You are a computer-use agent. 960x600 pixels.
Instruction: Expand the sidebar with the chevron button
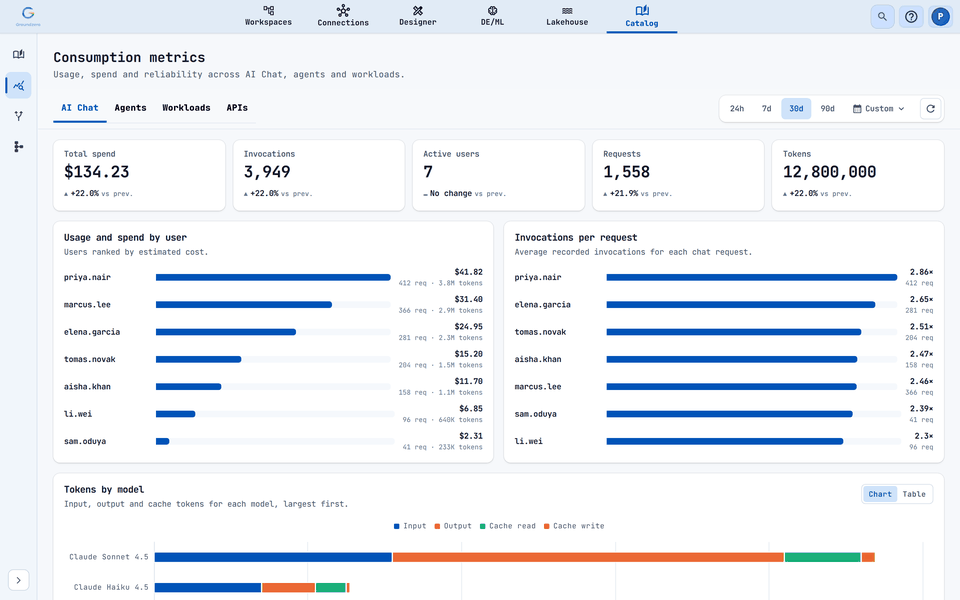point(18,580)
